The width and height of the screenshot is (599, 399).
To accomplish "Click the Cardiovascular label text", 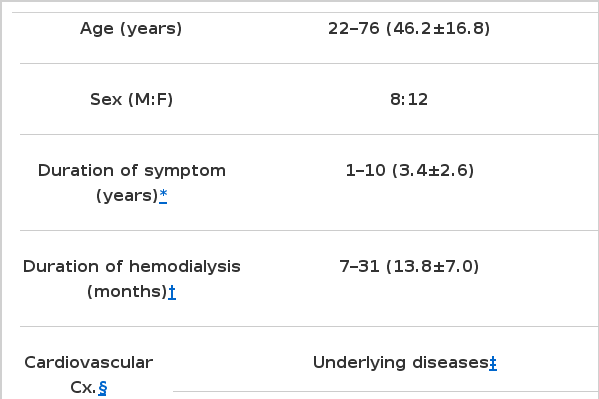I will tap(89, 363).
